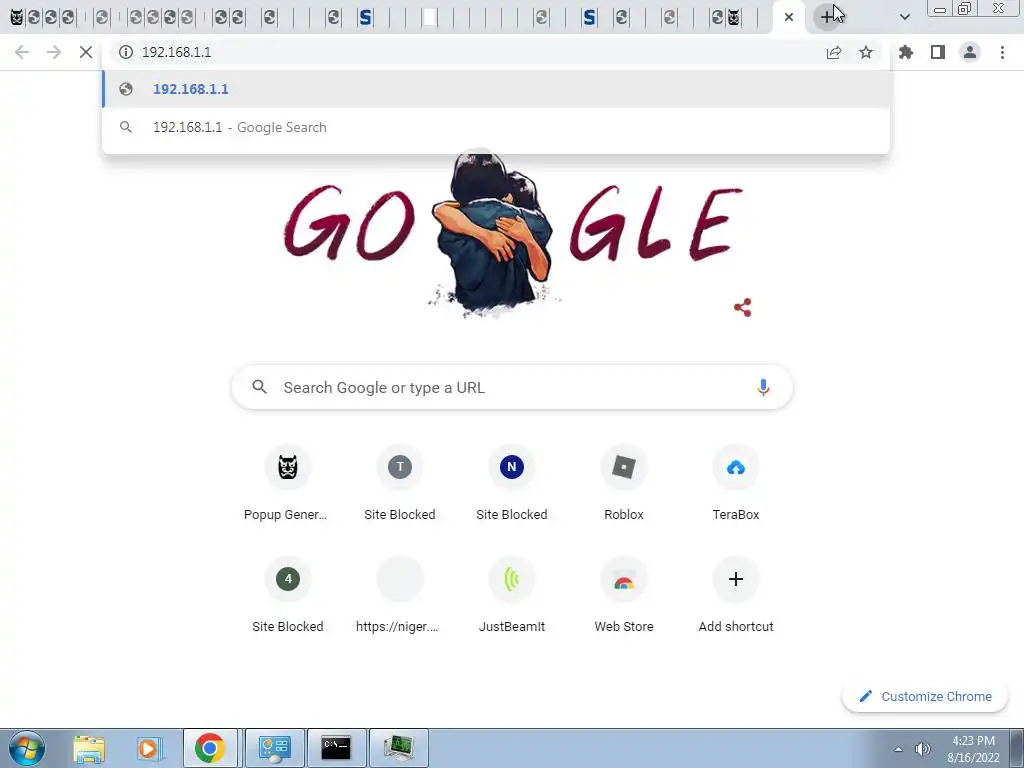Share this page via toolbar icon

click(x=834, y=52)
